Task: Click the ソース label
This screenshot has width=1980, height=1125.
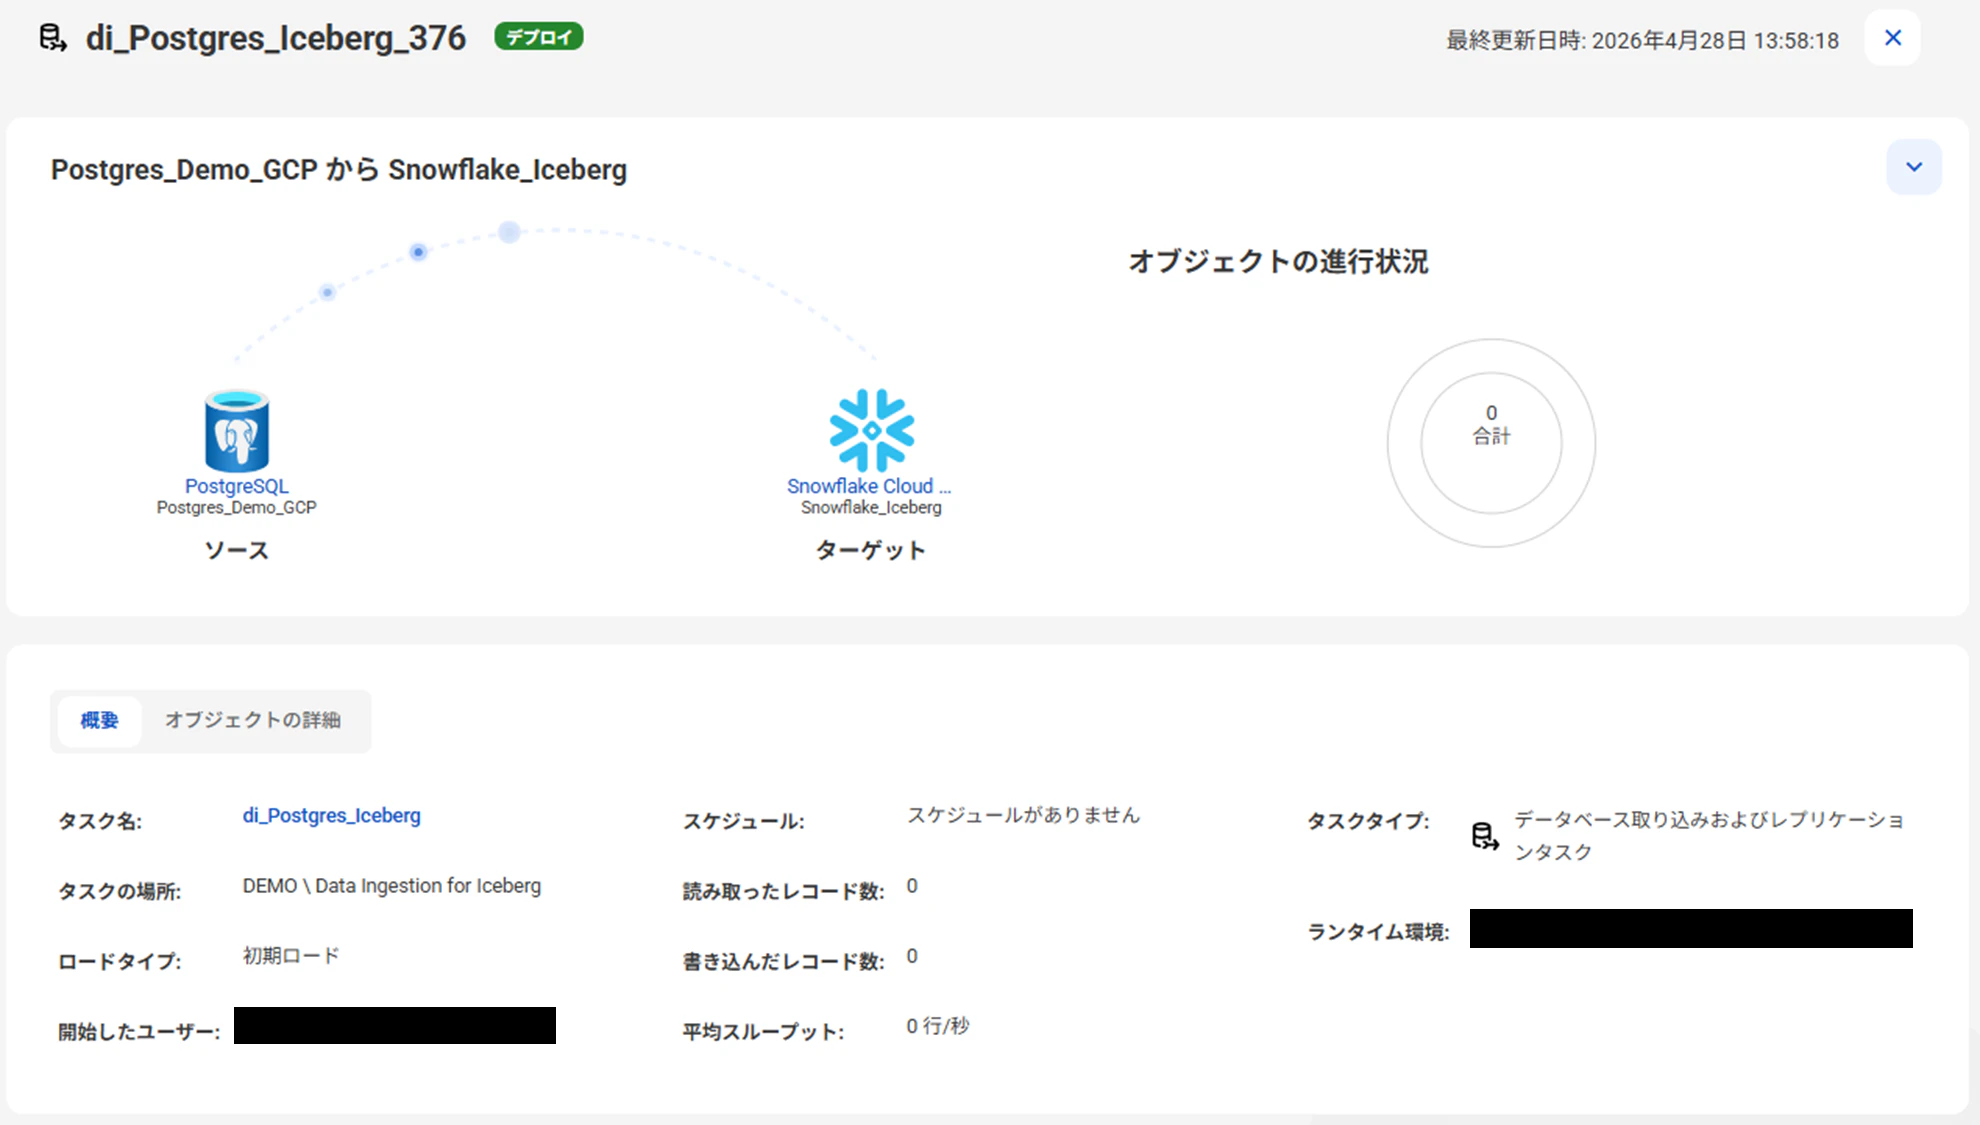Action: 237,550
